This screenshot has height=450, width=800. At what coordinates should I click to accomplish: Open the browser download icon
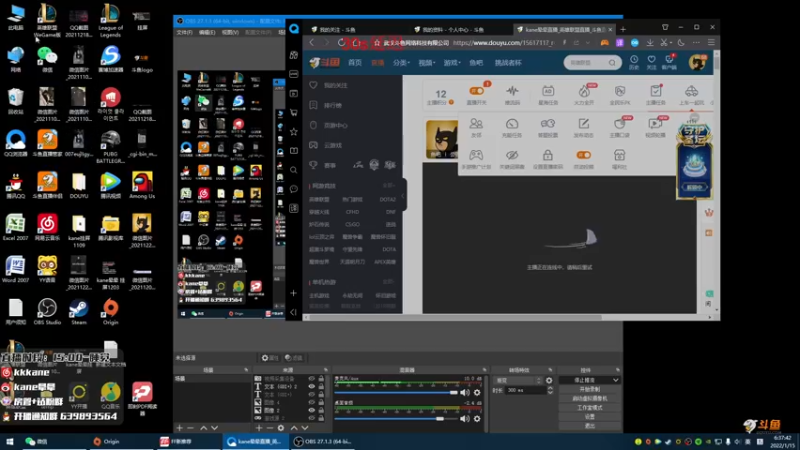[x=650, y=43]
